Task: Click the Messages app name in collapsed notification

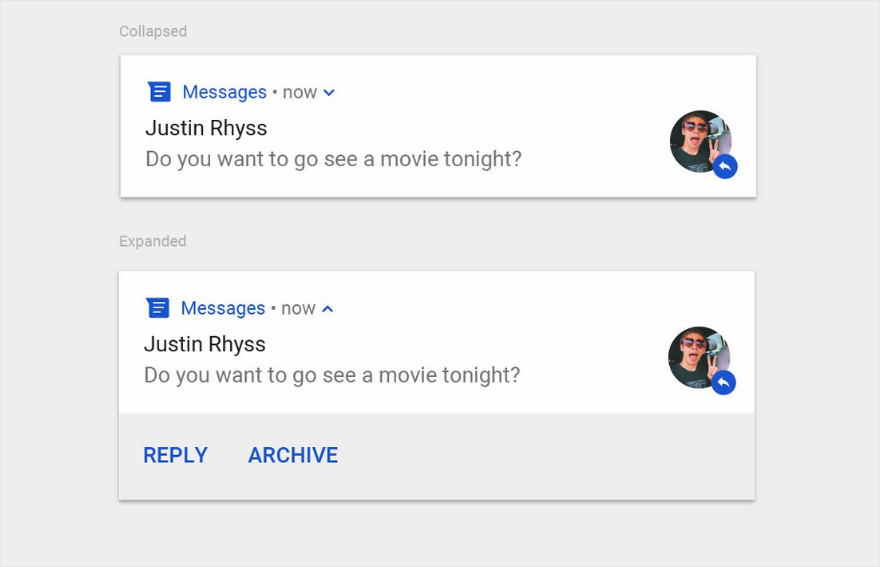Action: tap(224, 92)
